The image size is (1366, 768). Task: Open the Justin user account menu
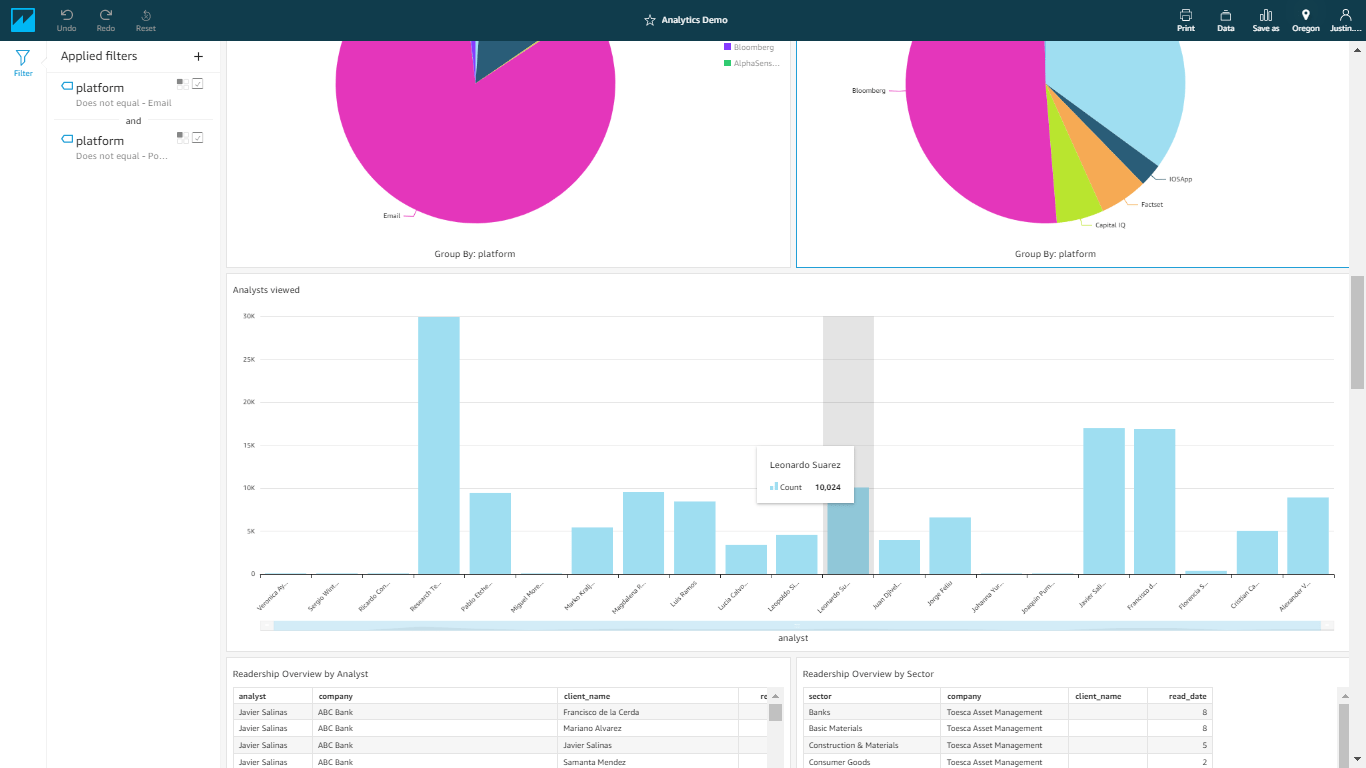(x=1344, y=20)
